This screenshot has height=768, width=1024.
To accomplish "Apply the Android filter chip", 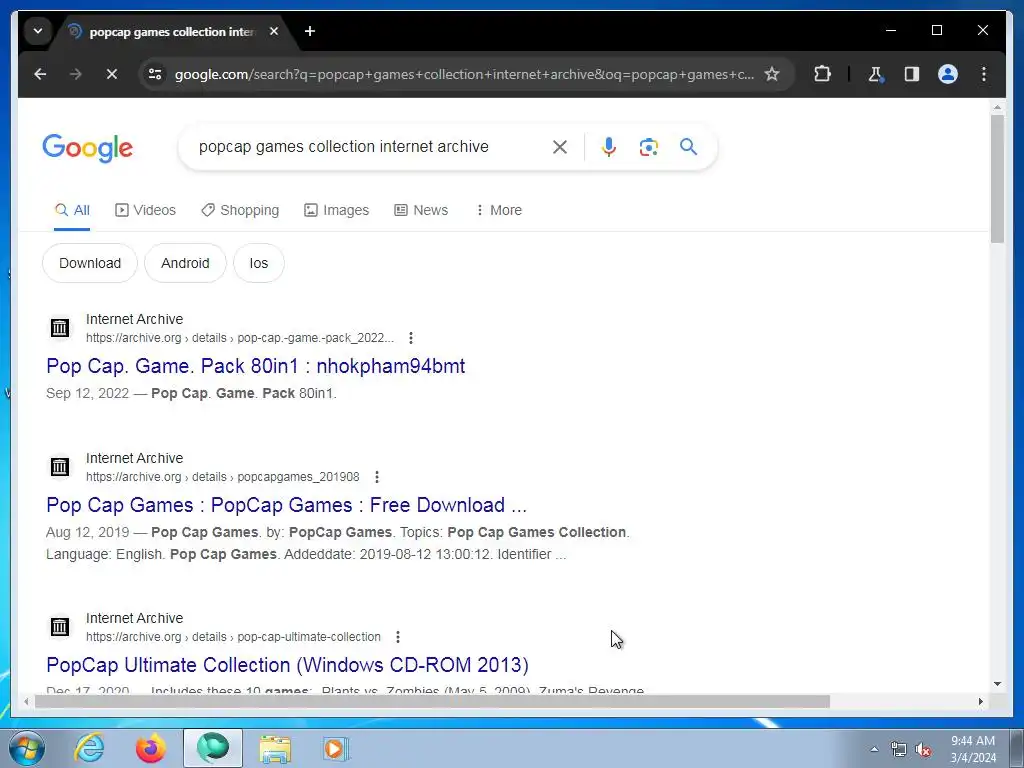I will (x=185, y=263).
